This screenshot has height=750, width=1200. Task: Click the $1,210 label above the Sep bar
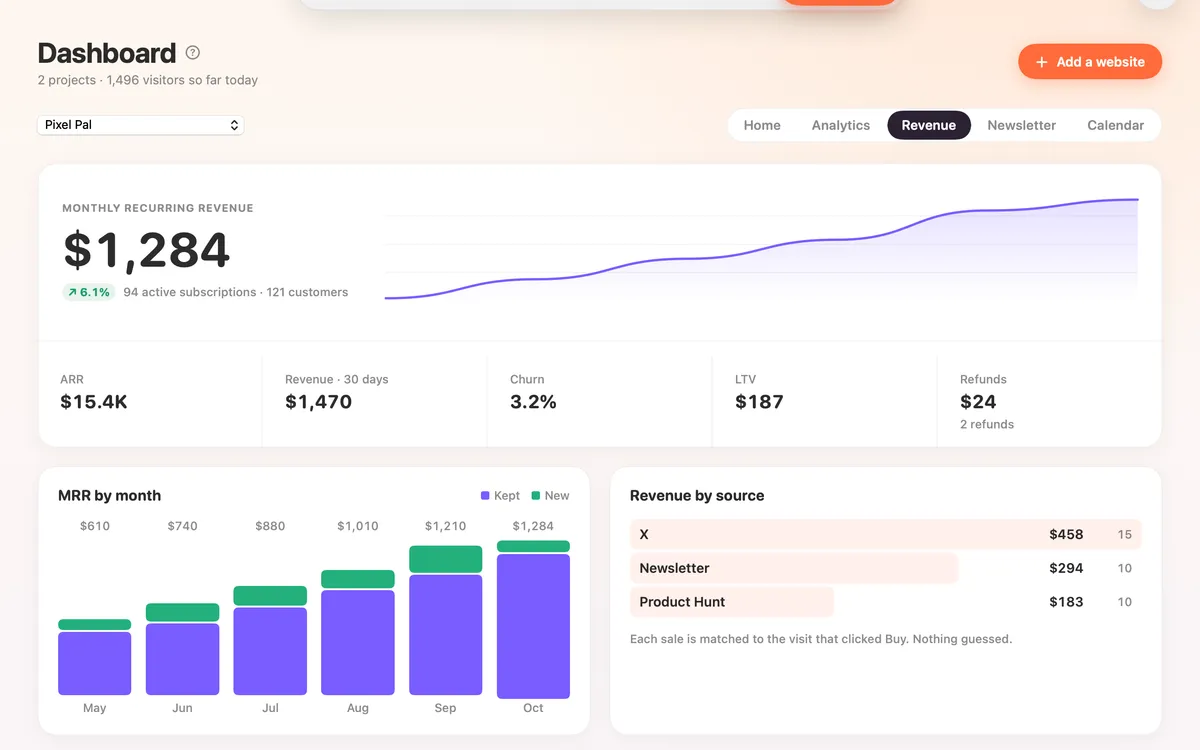[x=446, y=526]
